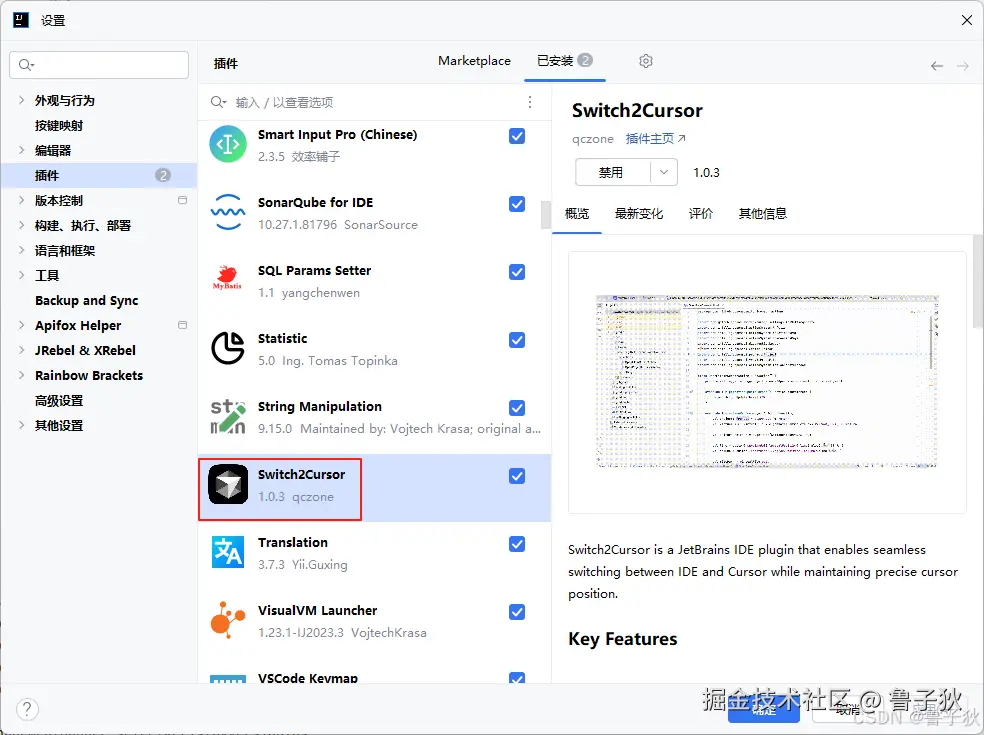Click the 确定 button
The image size is (984, 735).
click(x=764, y=710)
